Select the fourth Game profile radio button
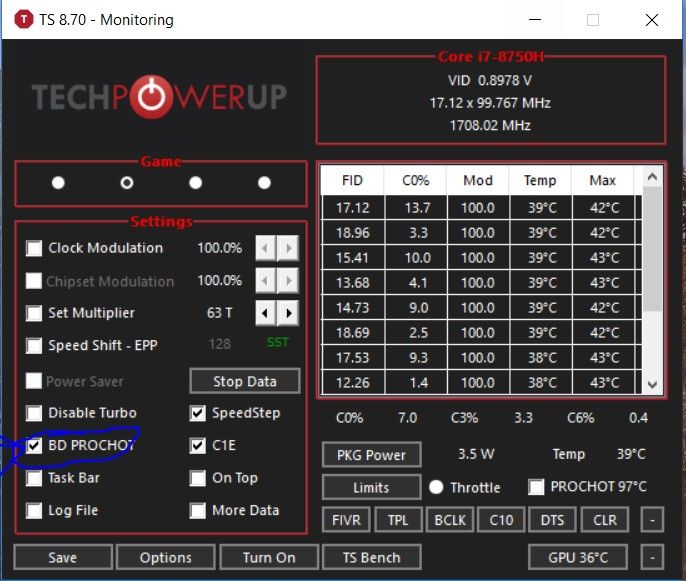 coord(264,182)
